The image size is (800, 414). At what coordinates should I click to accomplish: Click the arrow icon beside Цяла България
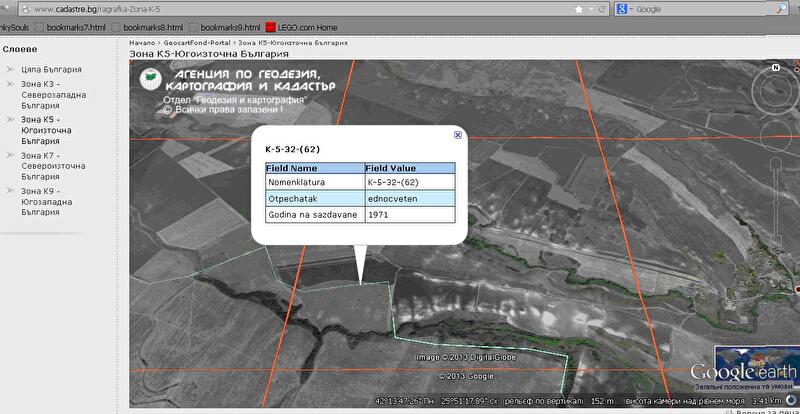tap(10, 69)
